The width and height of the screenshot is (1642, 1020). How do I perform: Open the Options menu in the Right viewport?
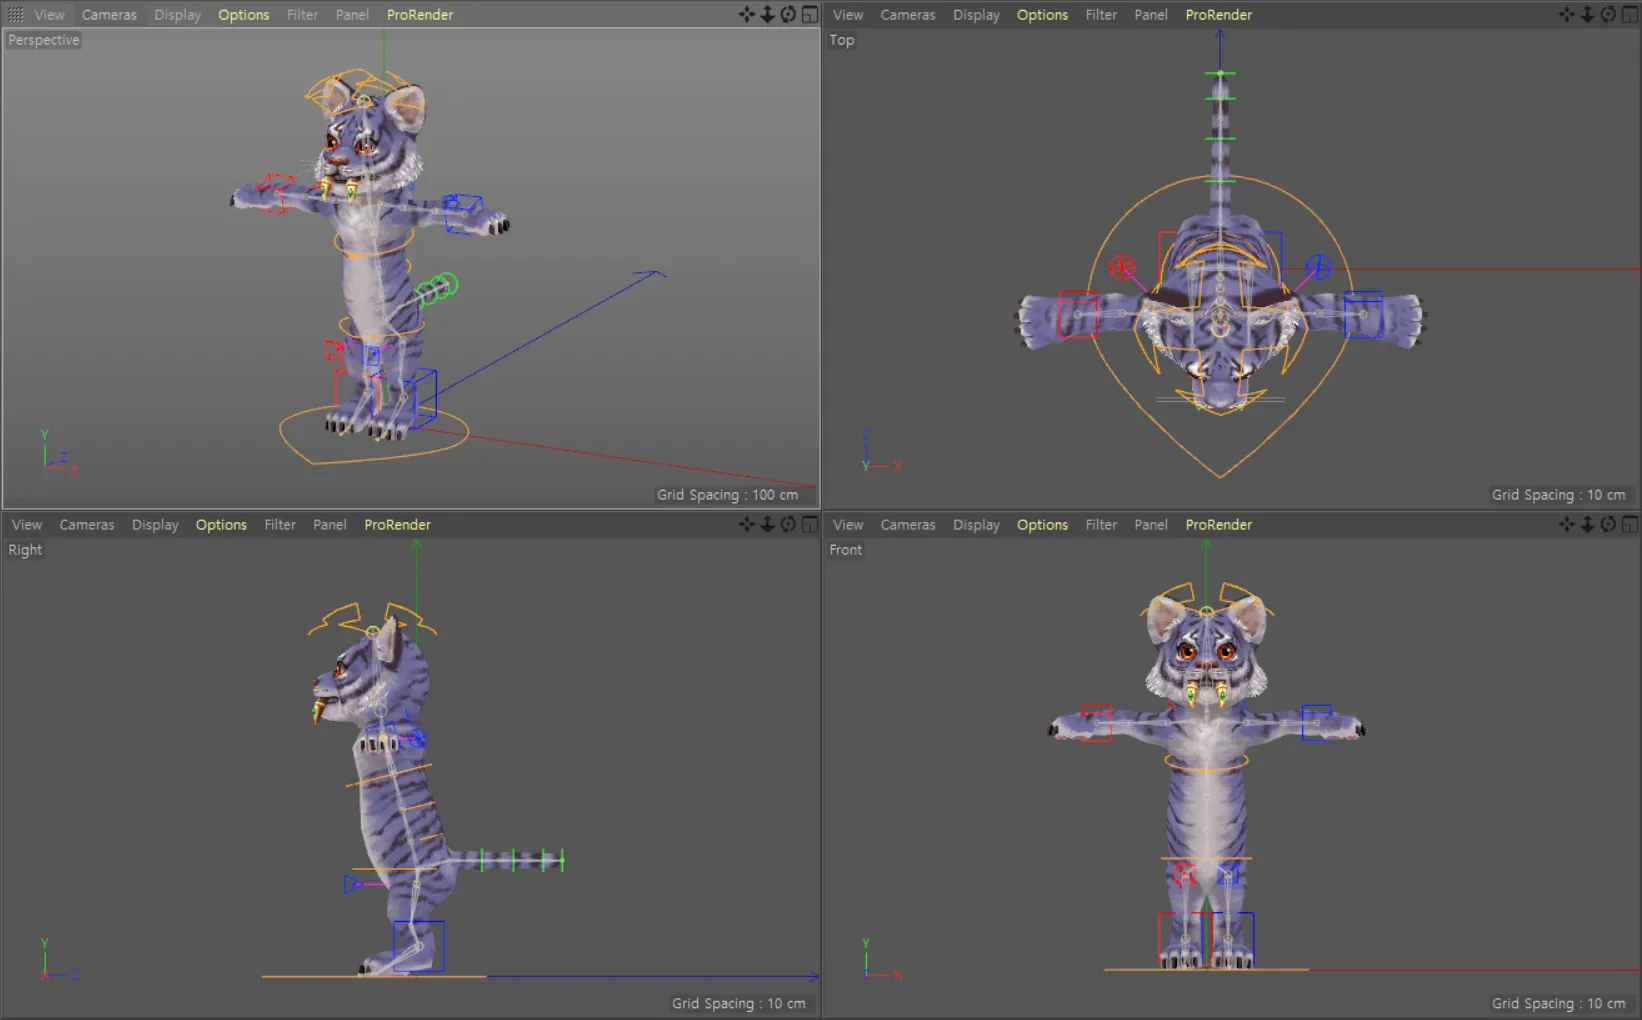[x=221, y=525]
